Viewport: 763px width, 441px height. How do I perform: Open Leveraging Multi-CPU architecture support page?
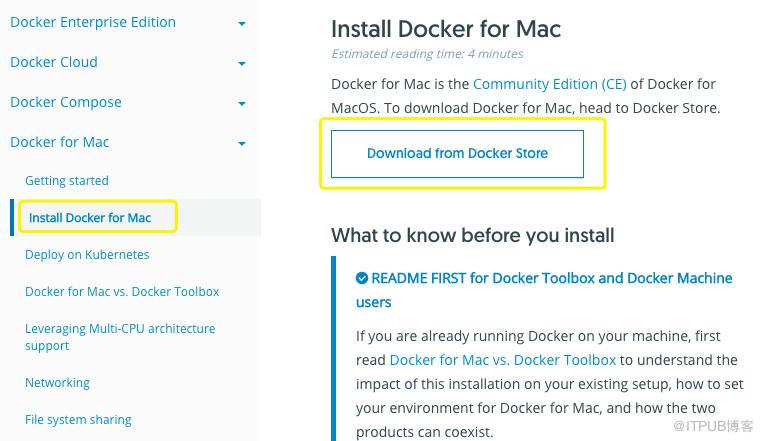(120, 337)
